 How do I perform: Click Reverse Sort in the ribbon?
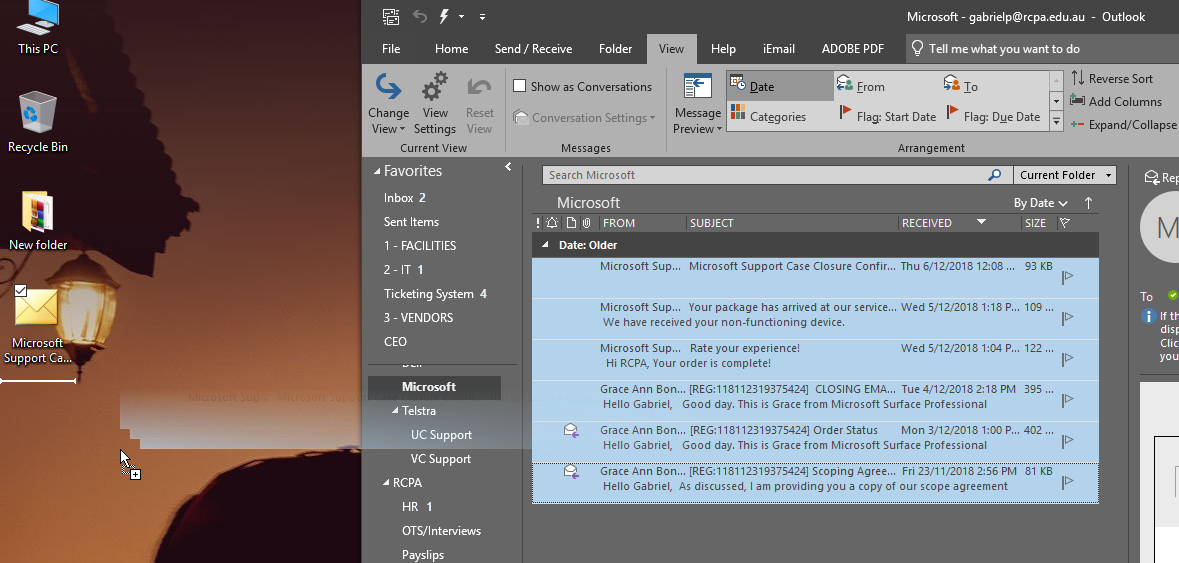click(1112, 78)
